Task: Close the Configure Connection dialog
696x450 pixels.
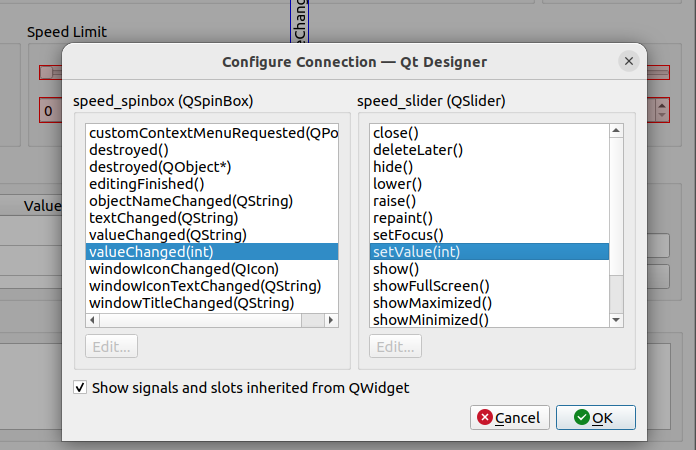Action: (x=629, y=61)
